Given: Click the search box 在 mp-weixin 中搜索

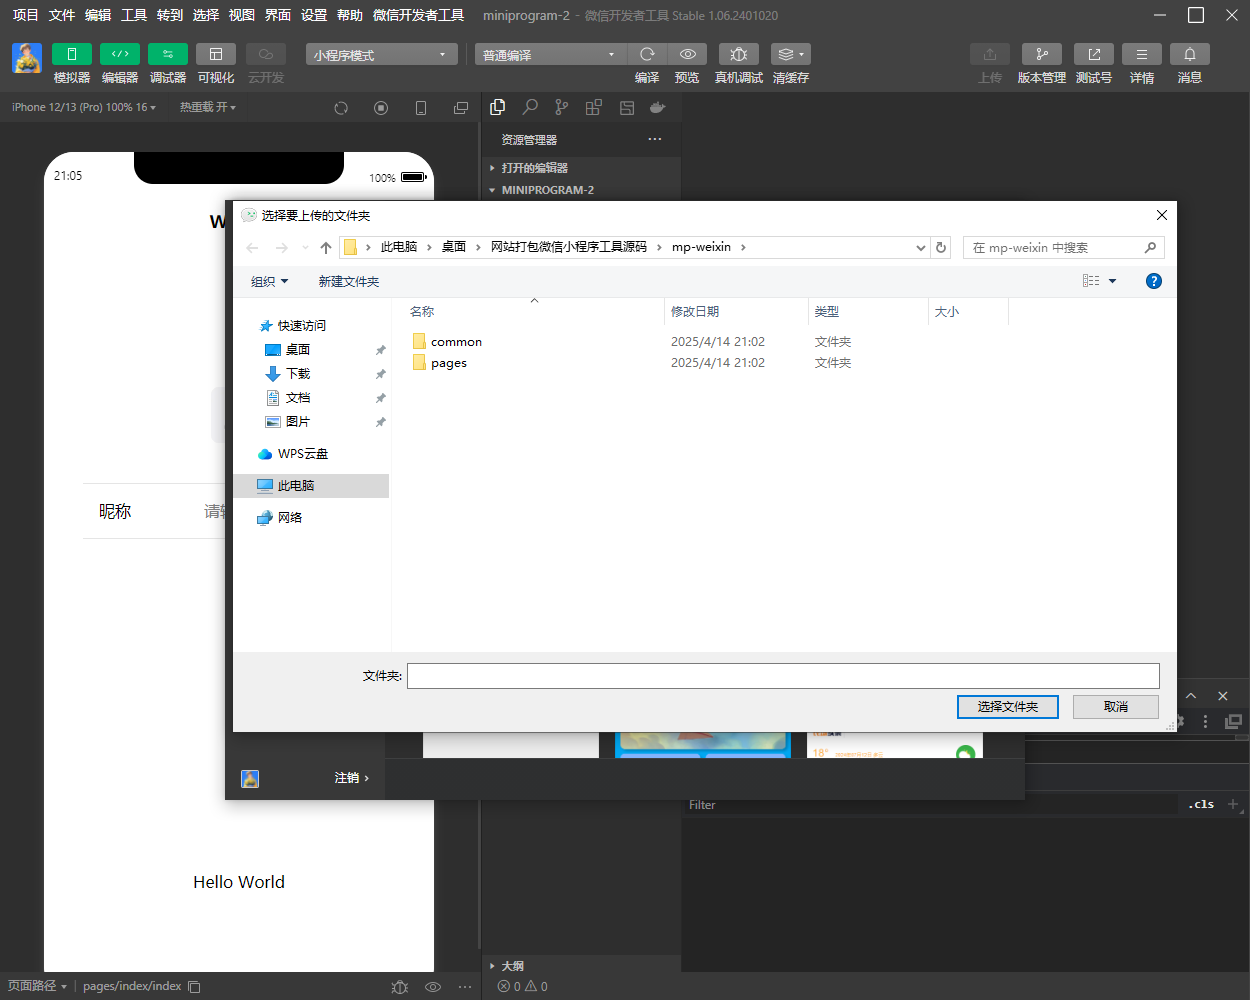Looking at the screenshot, I should point(1064,247).
